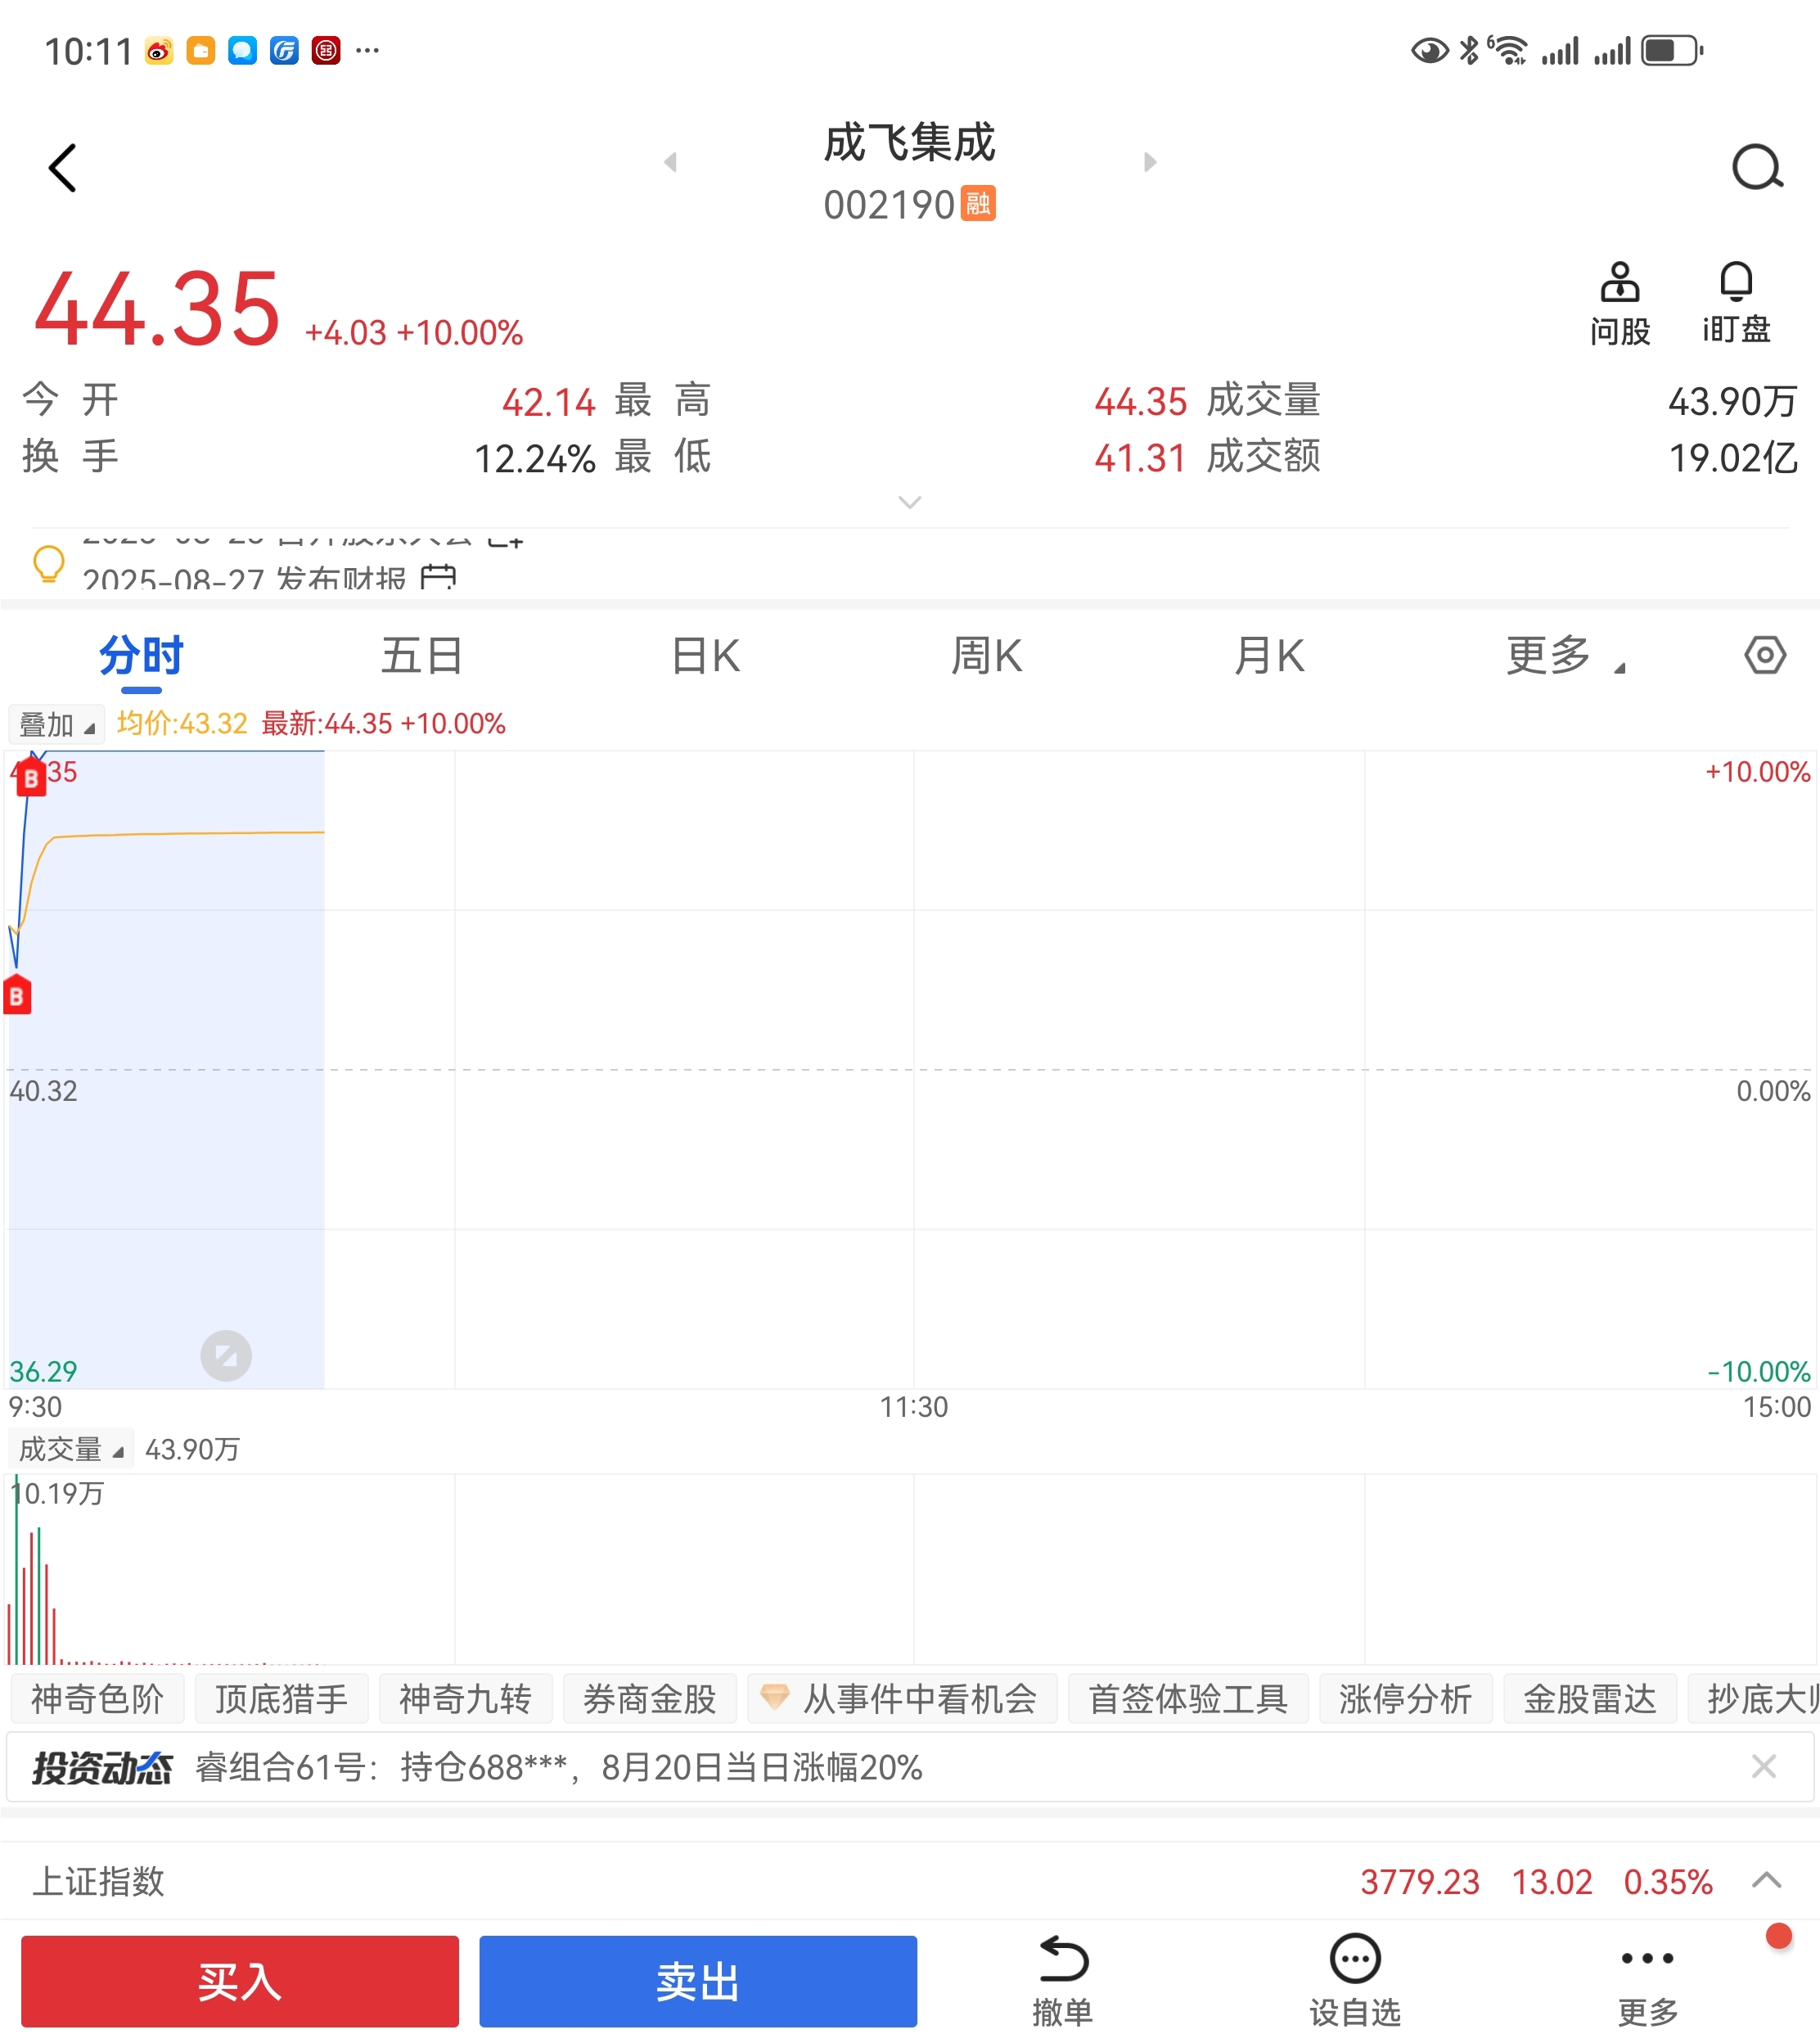
Task: Open calendar icon beside 发布财报
Action: pos(438,578)
